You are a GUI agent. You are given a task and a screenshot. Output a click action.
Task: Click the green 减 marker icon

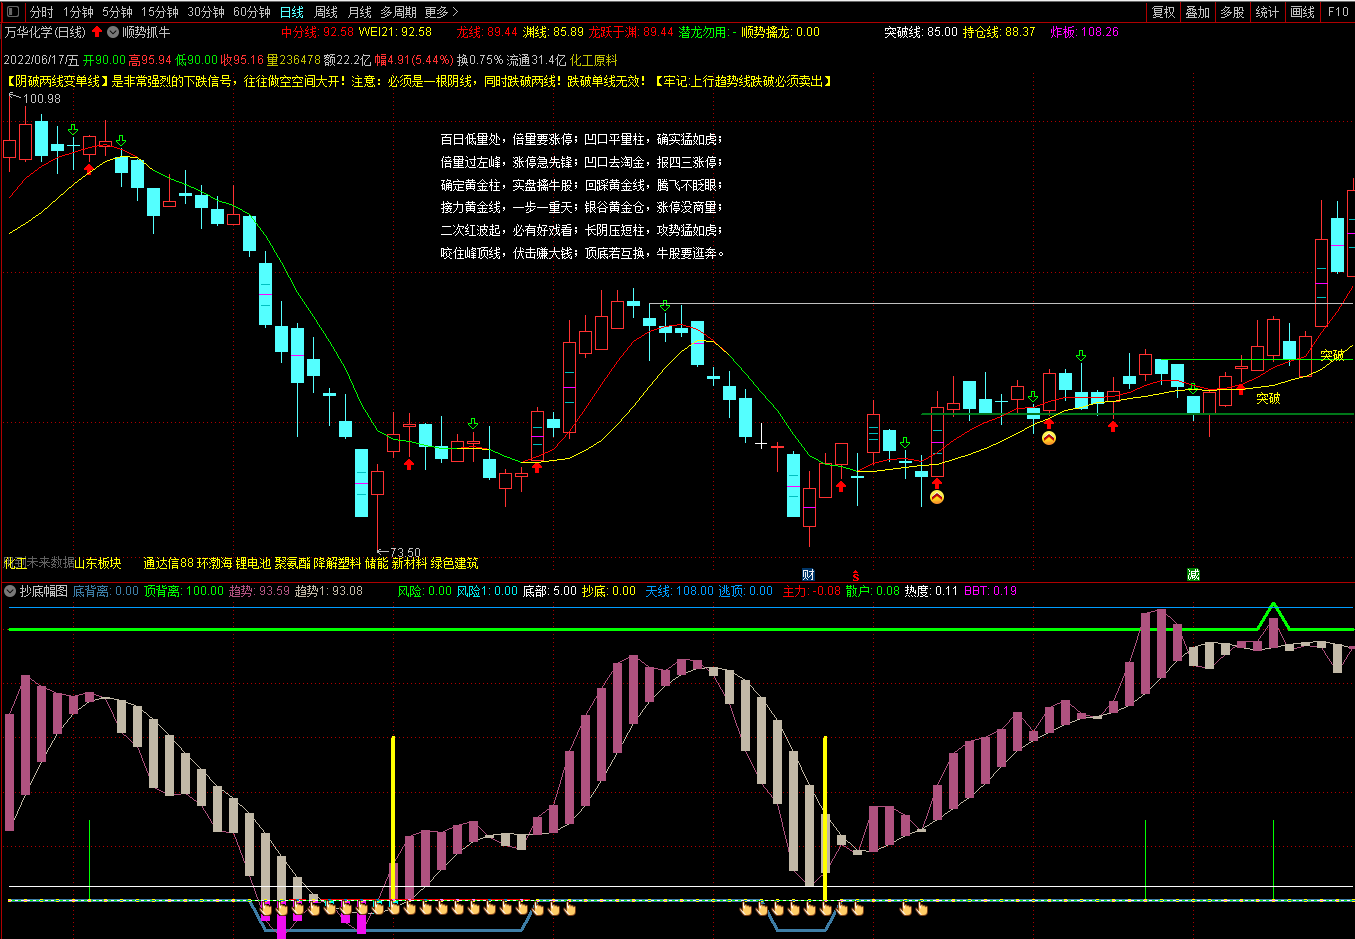coord(1193,575)
